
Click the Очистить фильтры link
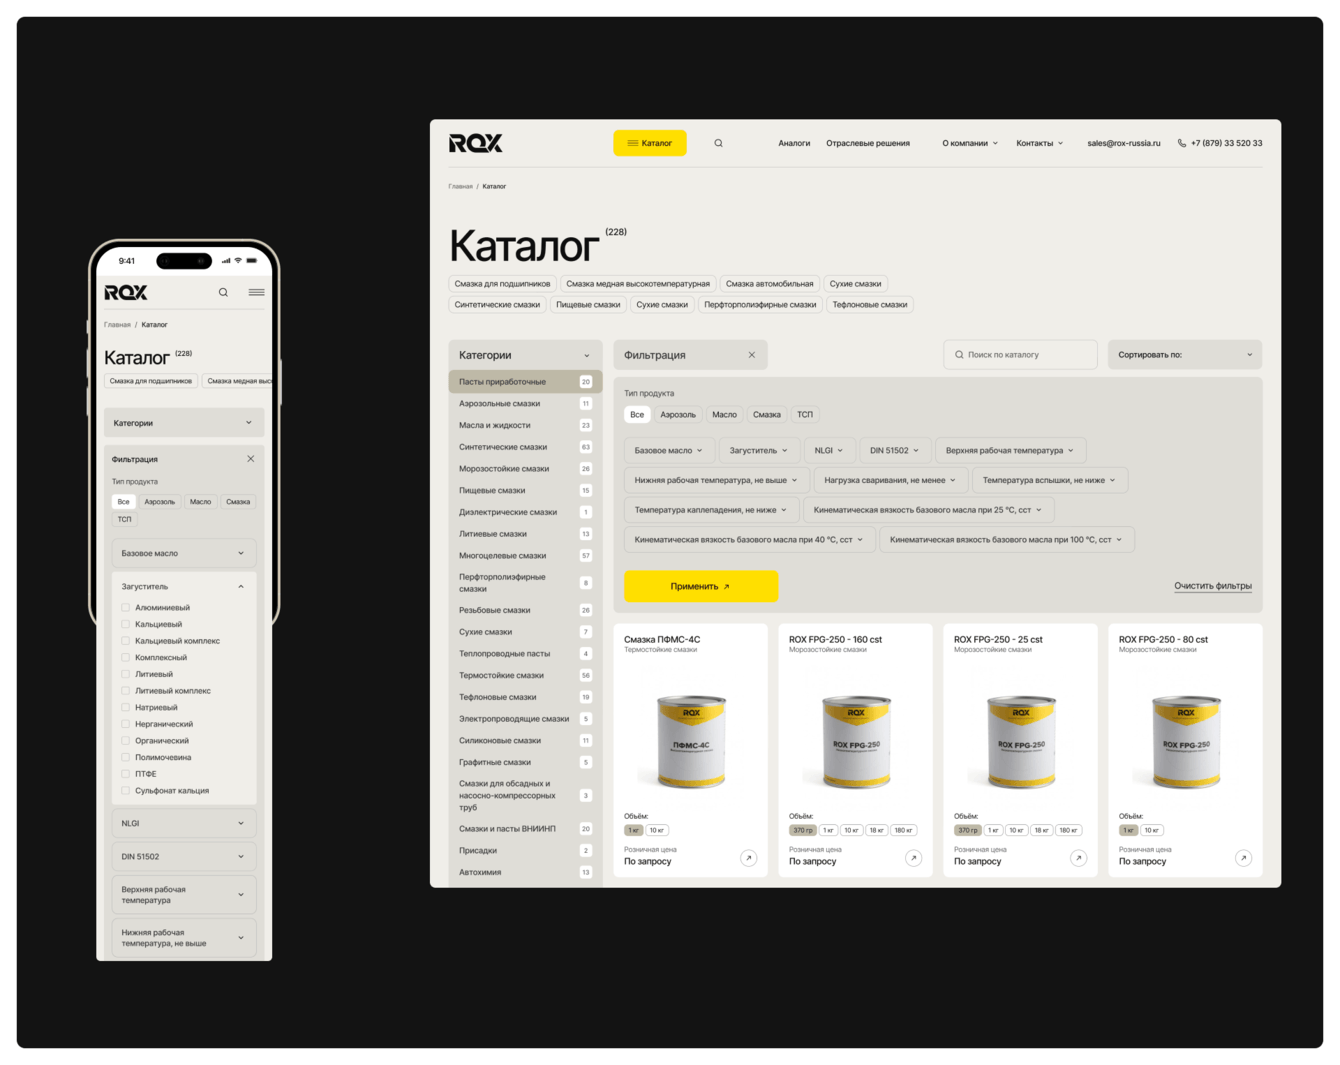(x=1213, y=586)
